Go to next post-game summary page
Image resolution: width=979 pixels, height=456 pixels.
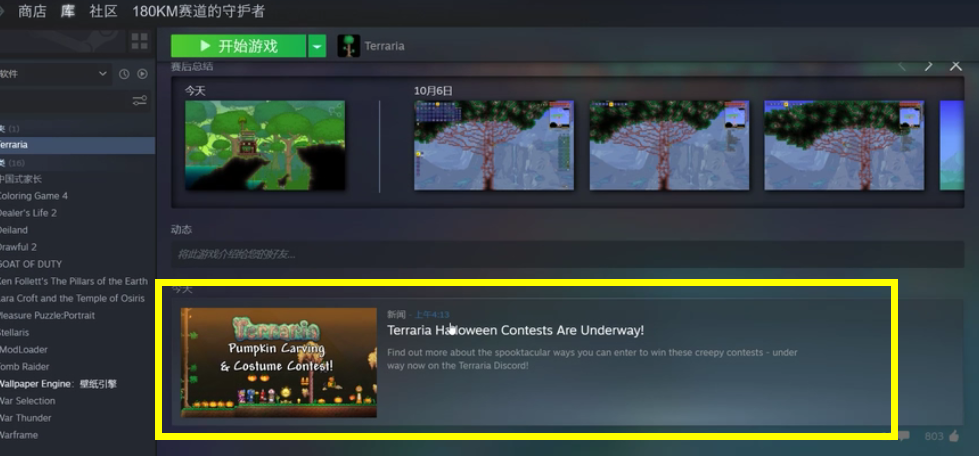click(928, 66)
